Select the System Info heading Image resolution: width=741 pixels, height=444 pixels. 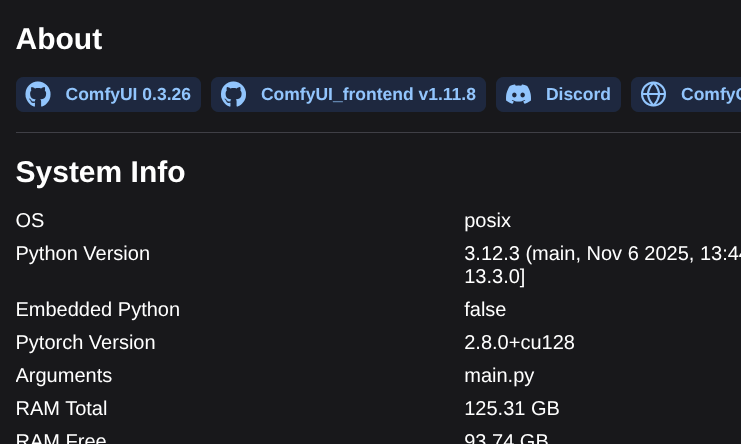click(100, 172)
